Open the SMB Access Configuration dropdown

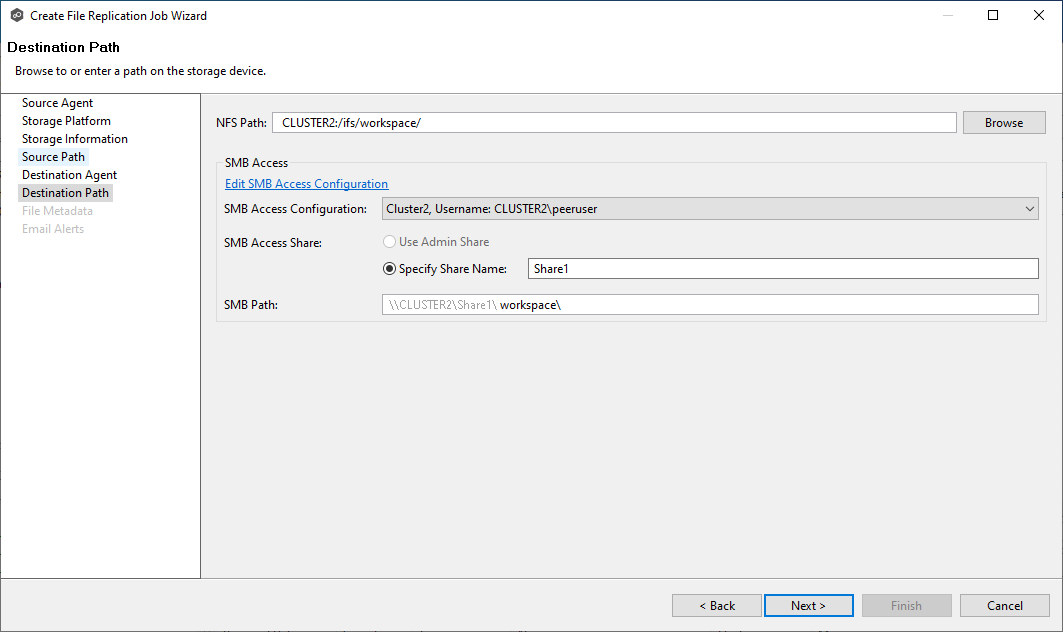pos(710,209)
